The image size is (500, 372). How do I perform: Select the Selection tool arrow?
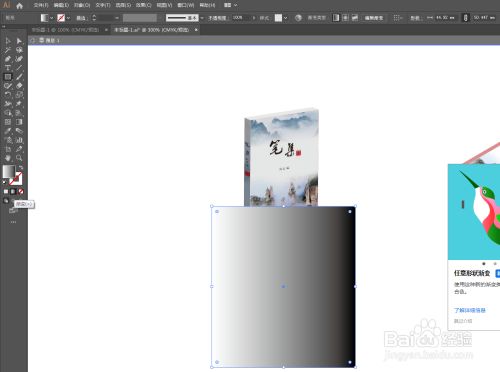point(8,41)
